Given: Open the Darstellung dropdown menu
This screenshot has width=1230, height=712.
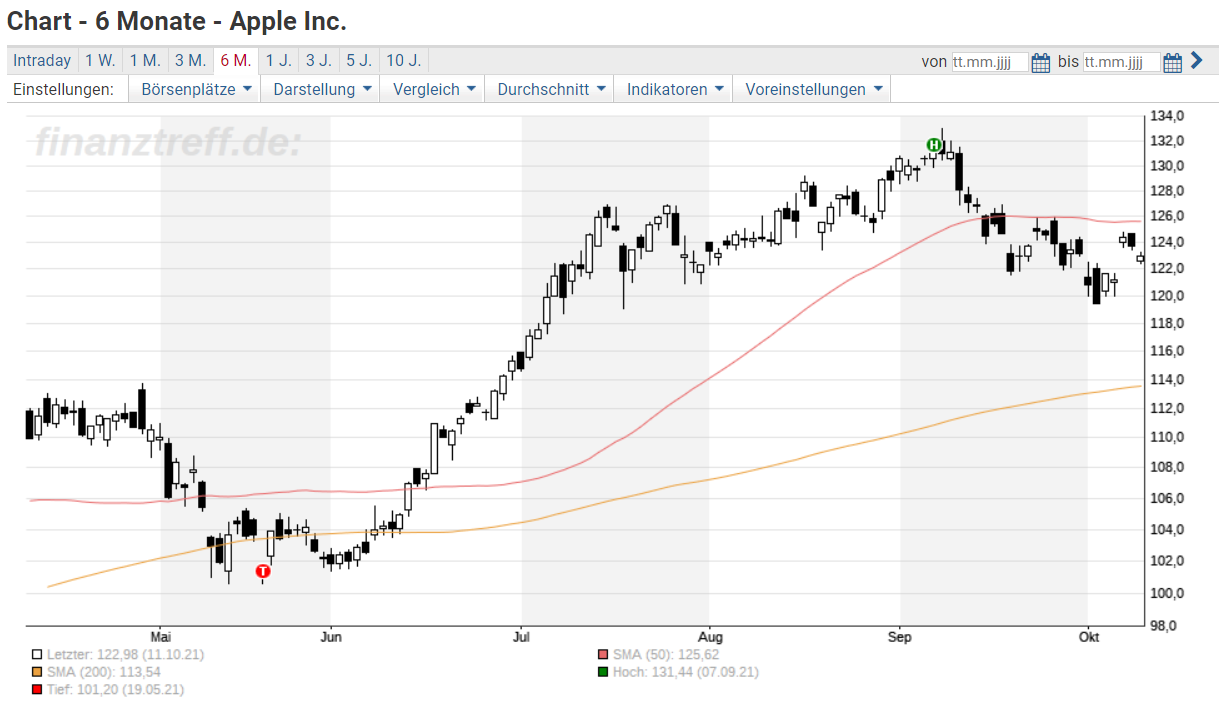Looking at the screenshot, I should coord(321,89).
